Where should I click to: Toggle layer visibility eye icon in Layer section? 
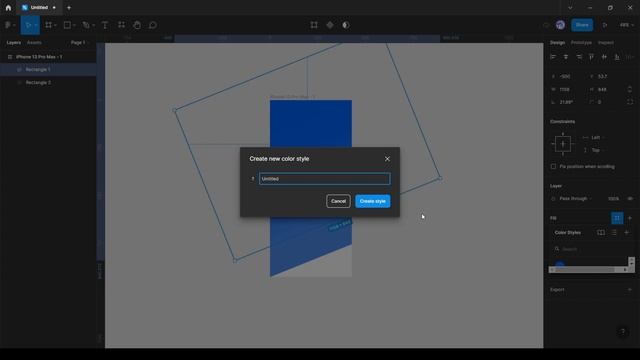630,199
